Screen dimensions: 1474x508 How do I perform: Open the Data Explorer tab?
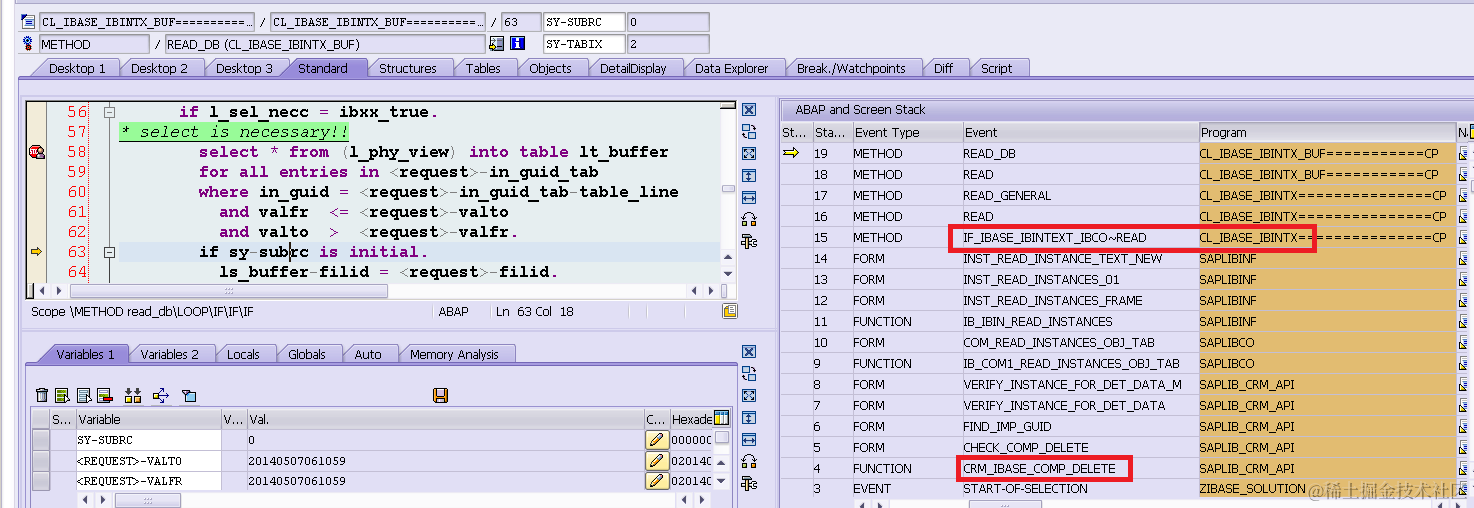point(732,68)
